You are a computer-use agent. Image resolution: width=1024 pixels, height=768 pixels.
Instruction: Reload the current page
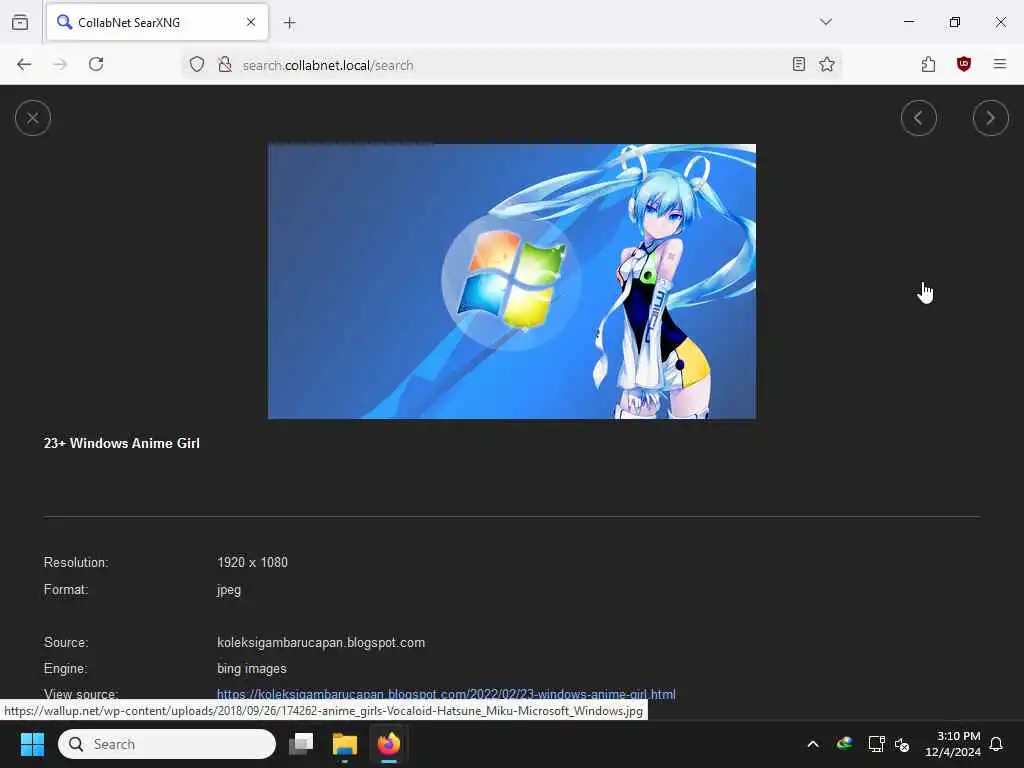96,64
